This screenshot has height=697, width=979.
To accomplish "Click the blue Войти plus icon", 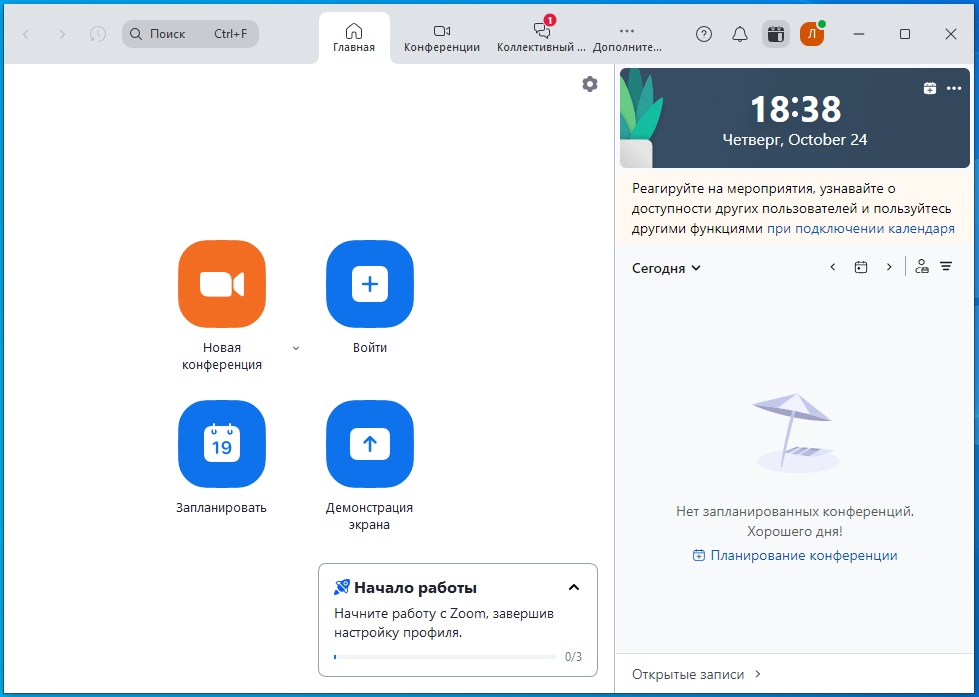I will tap(370, 284).
